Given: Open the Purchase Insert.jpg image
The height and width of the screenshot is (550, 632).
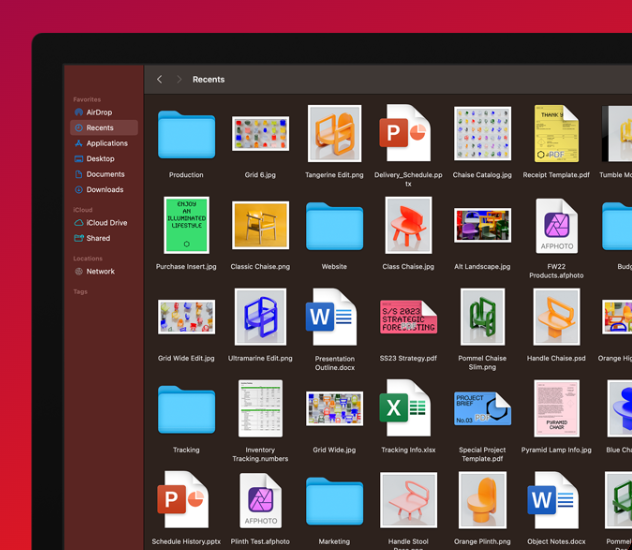Looking at the screenshot, I should click(186, 225).
